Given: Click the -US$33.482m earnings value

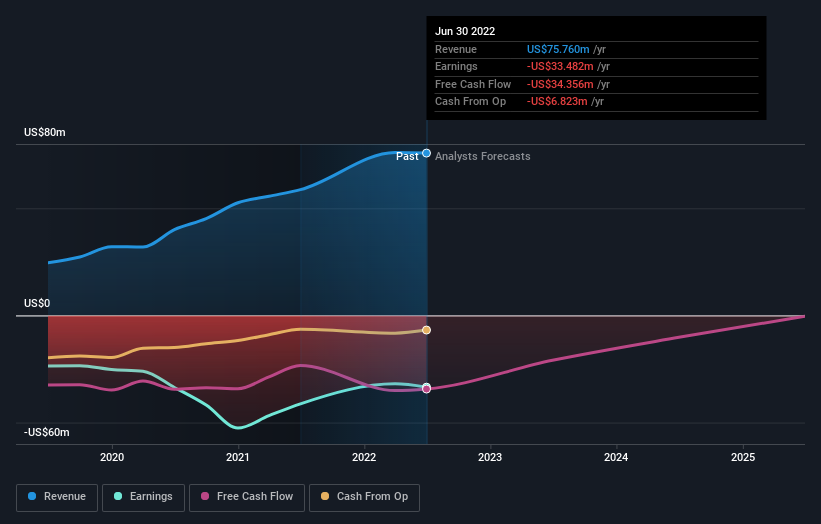Looking at the screenshot, I should click(560, 66).
